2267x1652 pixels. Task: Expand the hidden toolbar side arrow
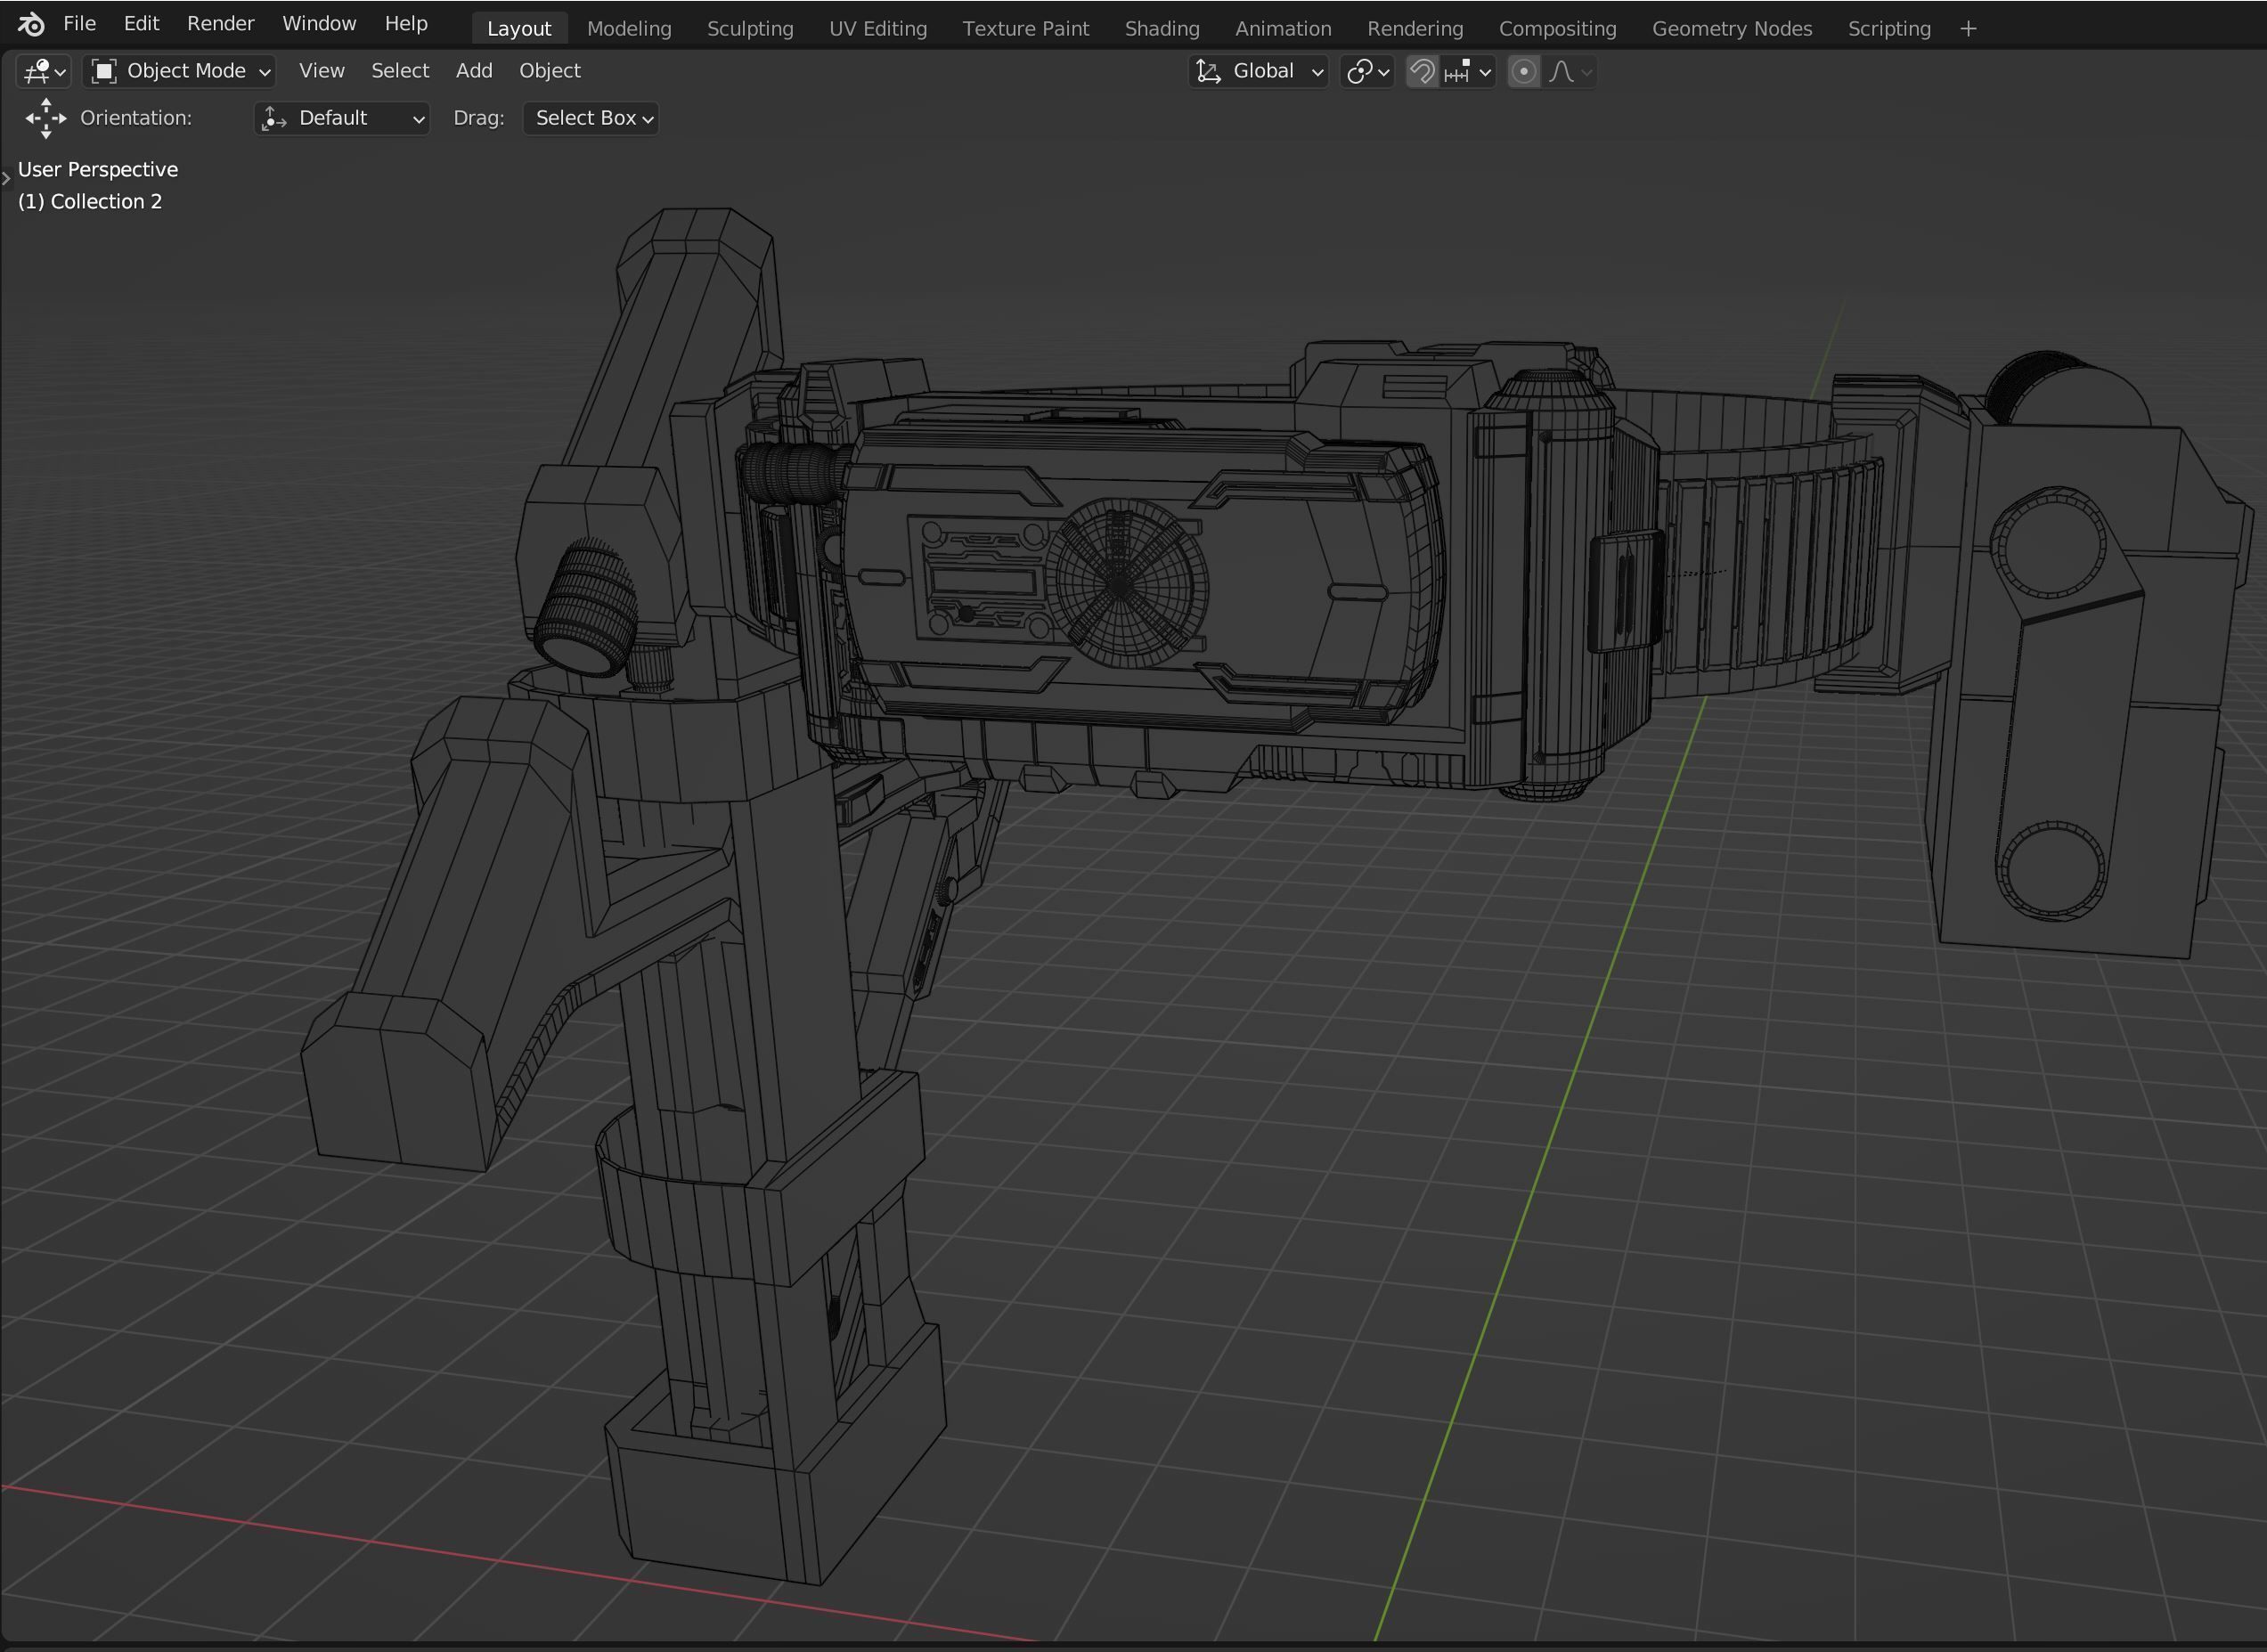tap(6, 179)
